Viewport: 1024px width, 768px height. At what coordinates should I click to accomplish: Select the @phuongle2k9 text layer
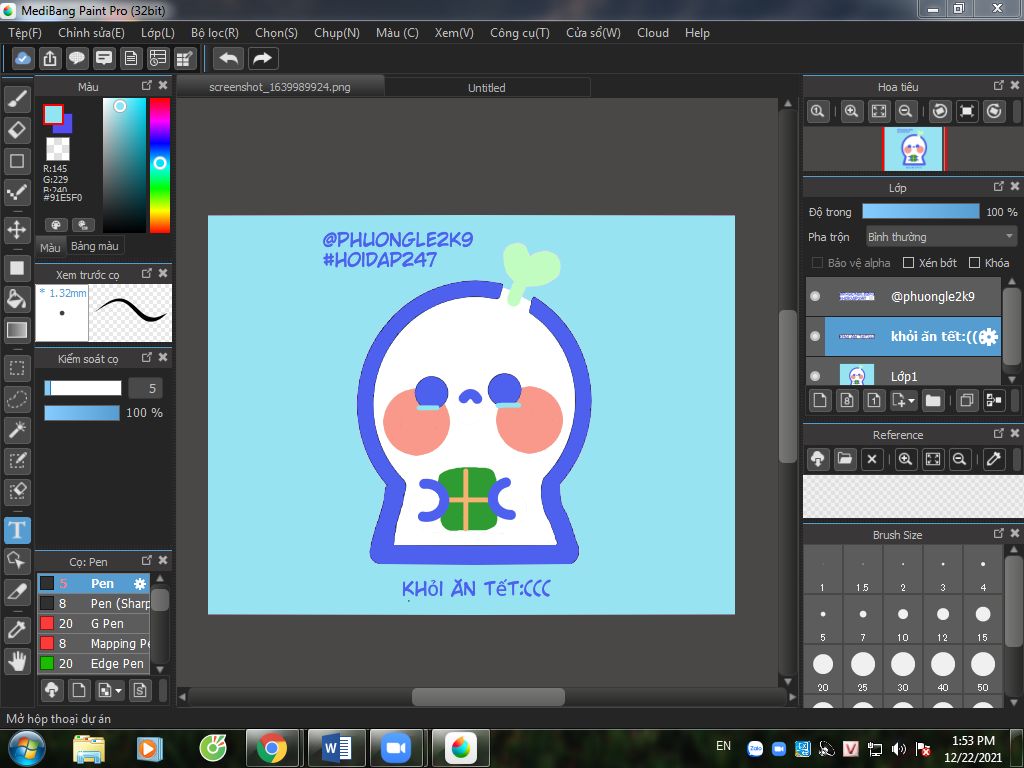tap(903, 296)
